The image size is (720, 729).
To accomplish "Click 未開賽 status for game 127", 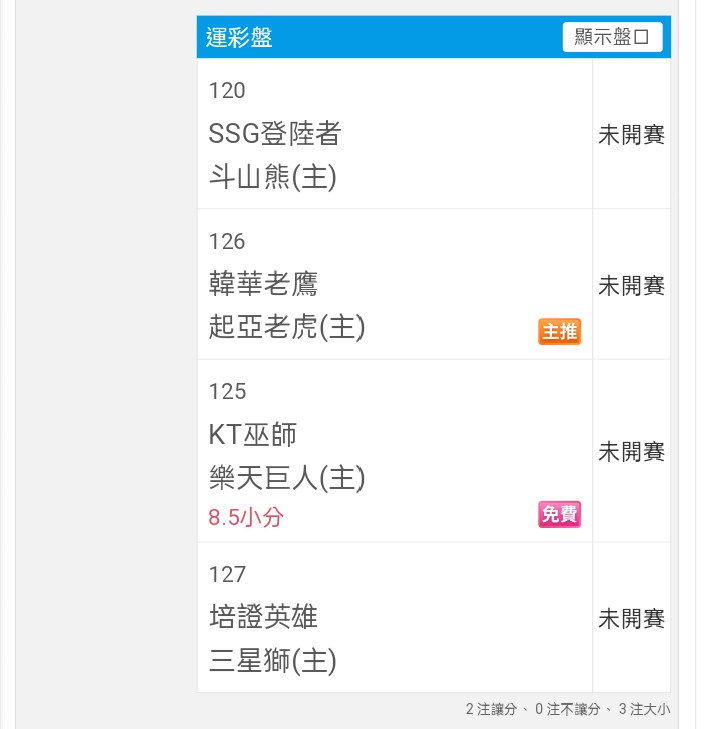I will [x=631, y=619].
